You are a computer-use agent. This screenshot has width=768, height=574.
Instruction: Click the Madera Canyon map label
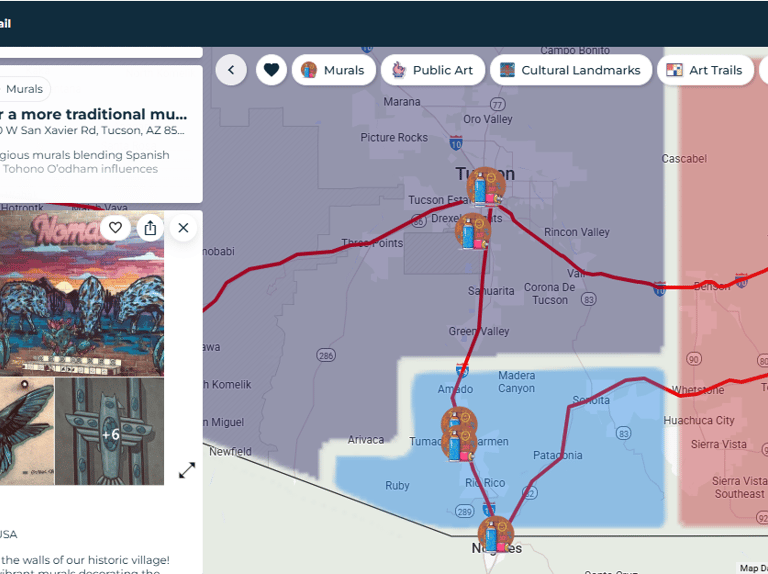[x=517, y=382]
